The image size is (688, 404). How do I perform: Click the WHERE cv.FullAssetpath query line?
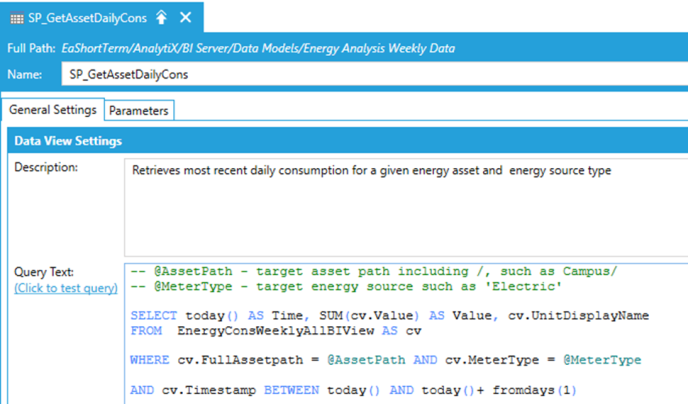tap(385, 358)
